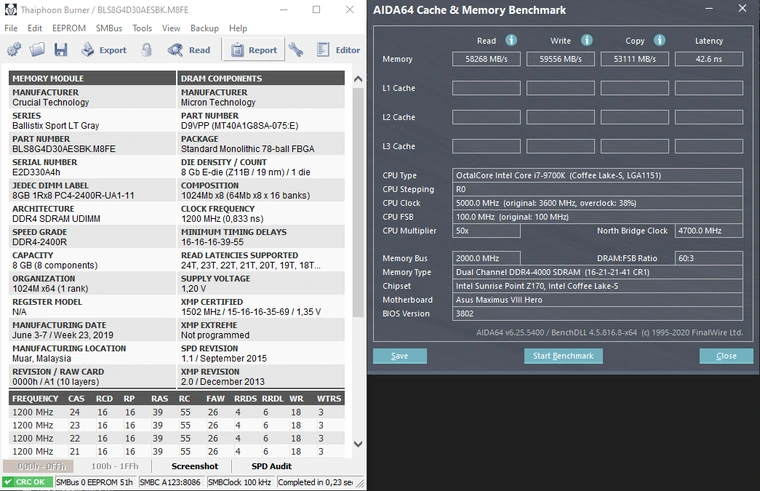Click the DRAM:FSB Ratio value 60:3
This screenshot has height=491, width=760.
click(709, 258)
